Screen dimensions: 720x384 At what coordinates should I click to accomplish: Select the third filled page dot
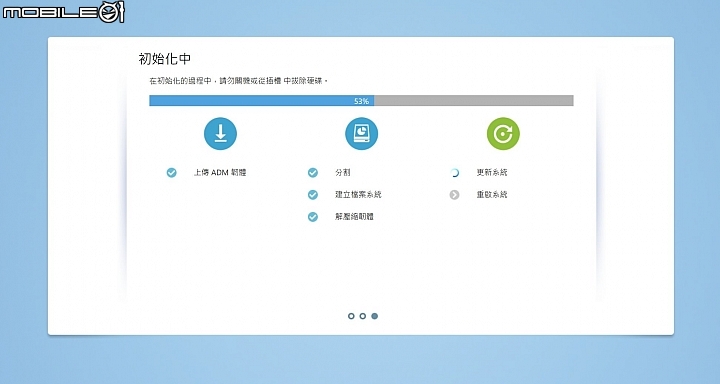point(375,316)
